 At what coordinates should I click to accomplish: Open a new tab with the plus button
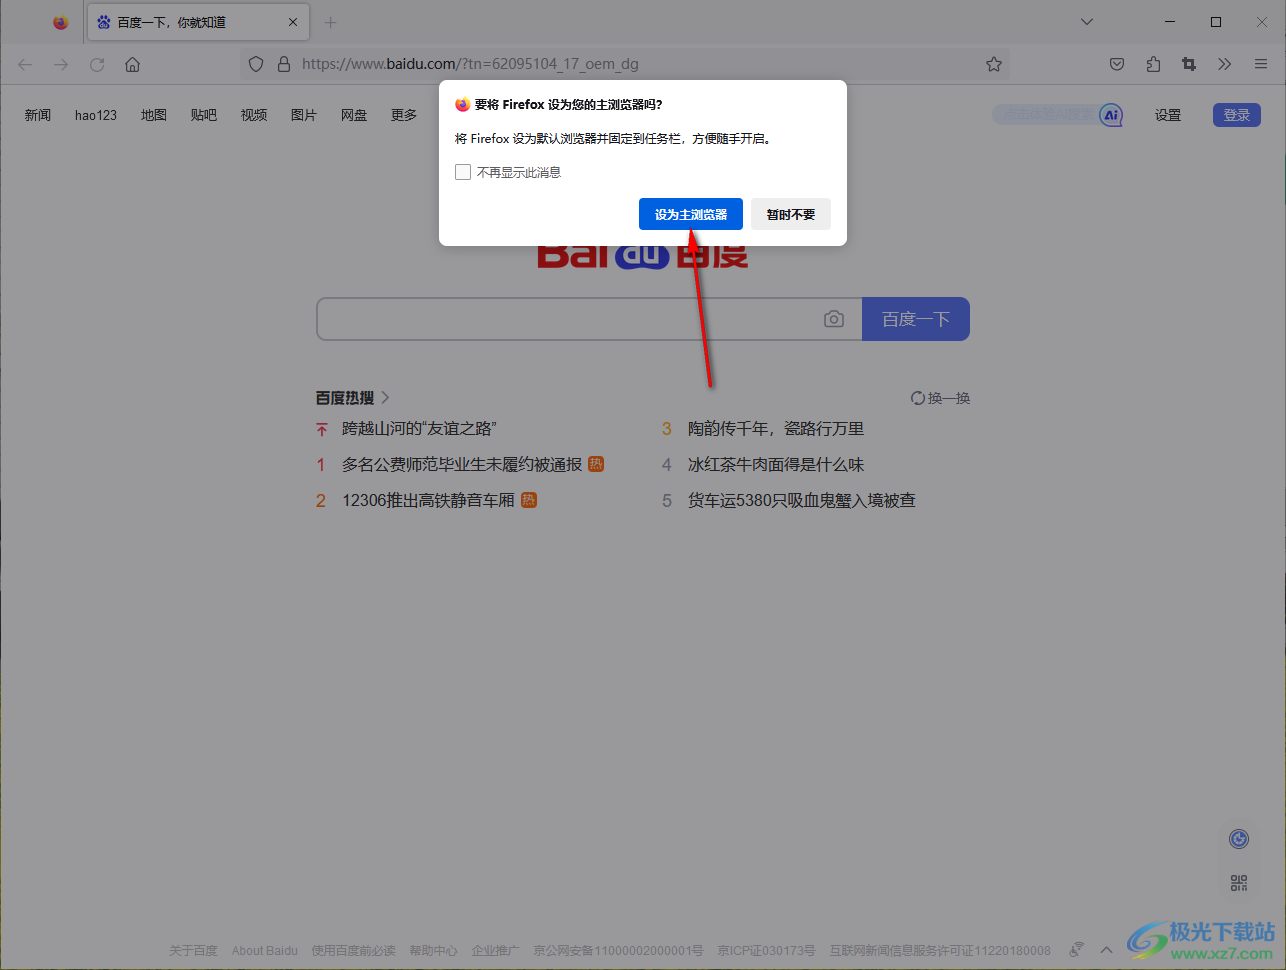click(331, 22)
